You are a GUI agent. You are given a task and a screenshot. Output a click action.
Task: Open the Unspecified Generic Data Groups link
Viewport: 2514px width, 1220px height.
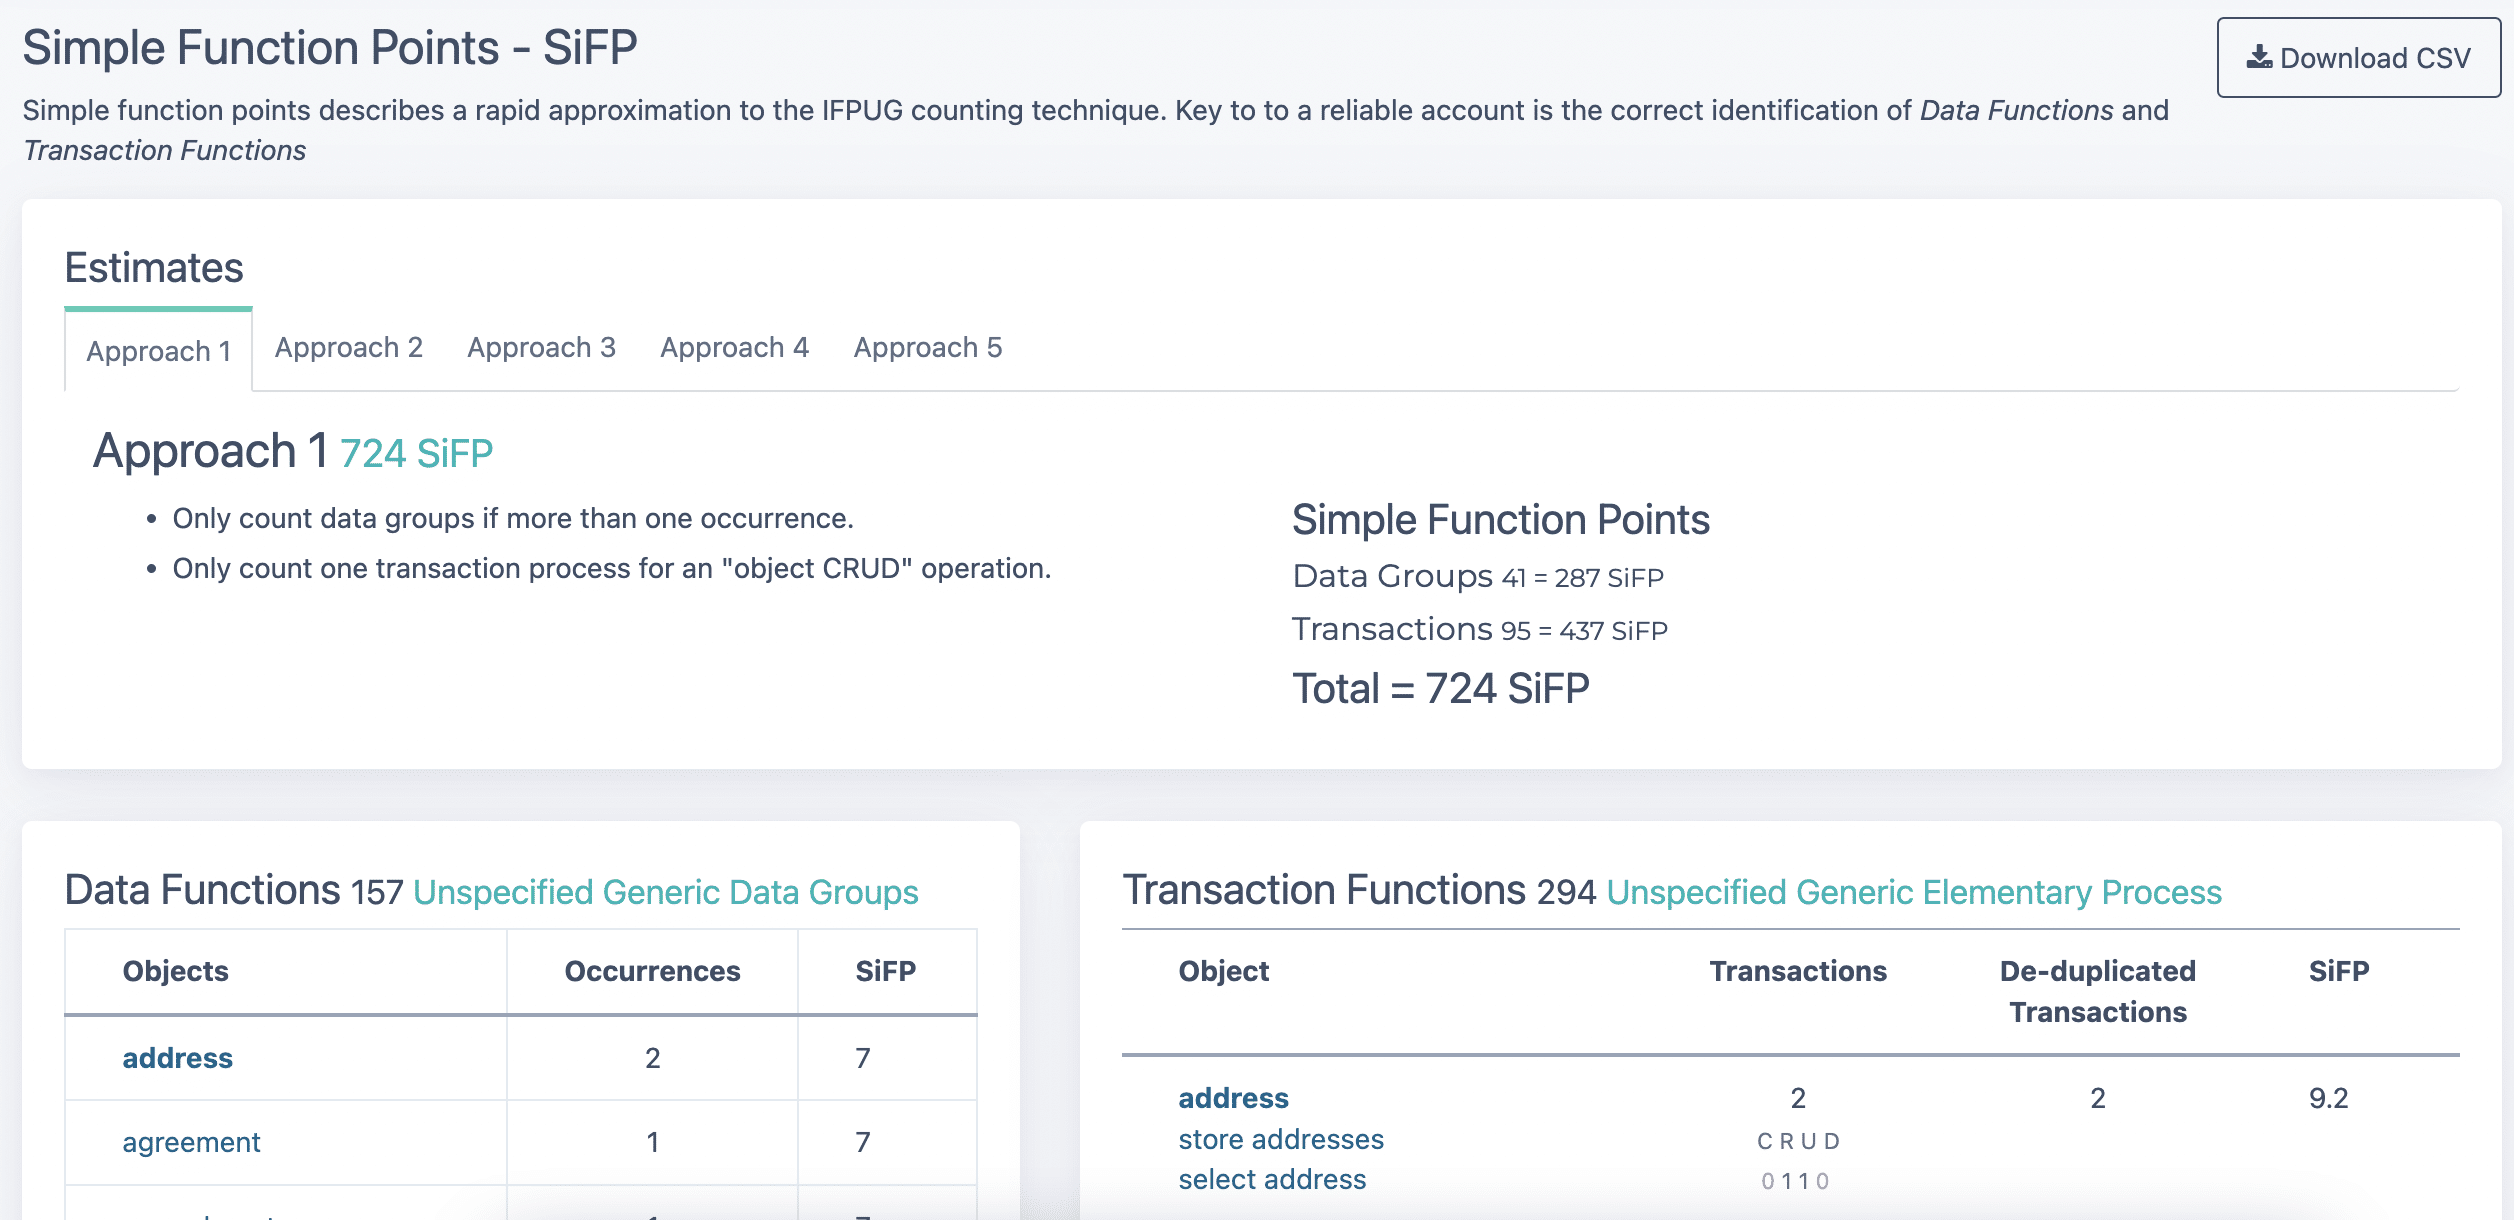(x=666, y=891)
